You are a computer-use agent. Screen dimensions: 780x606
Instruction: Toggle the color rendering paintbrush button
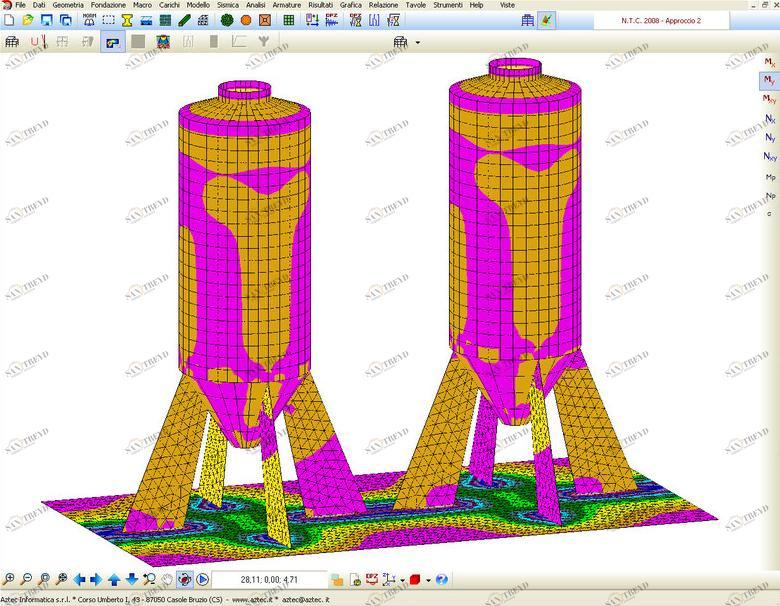point(545,20)
